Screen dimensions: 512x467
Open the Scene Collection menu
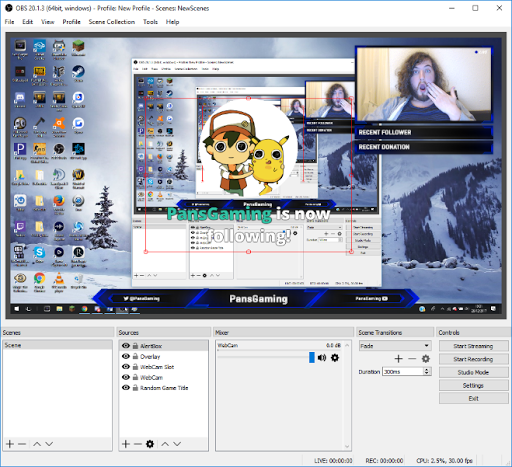point(112,22)
